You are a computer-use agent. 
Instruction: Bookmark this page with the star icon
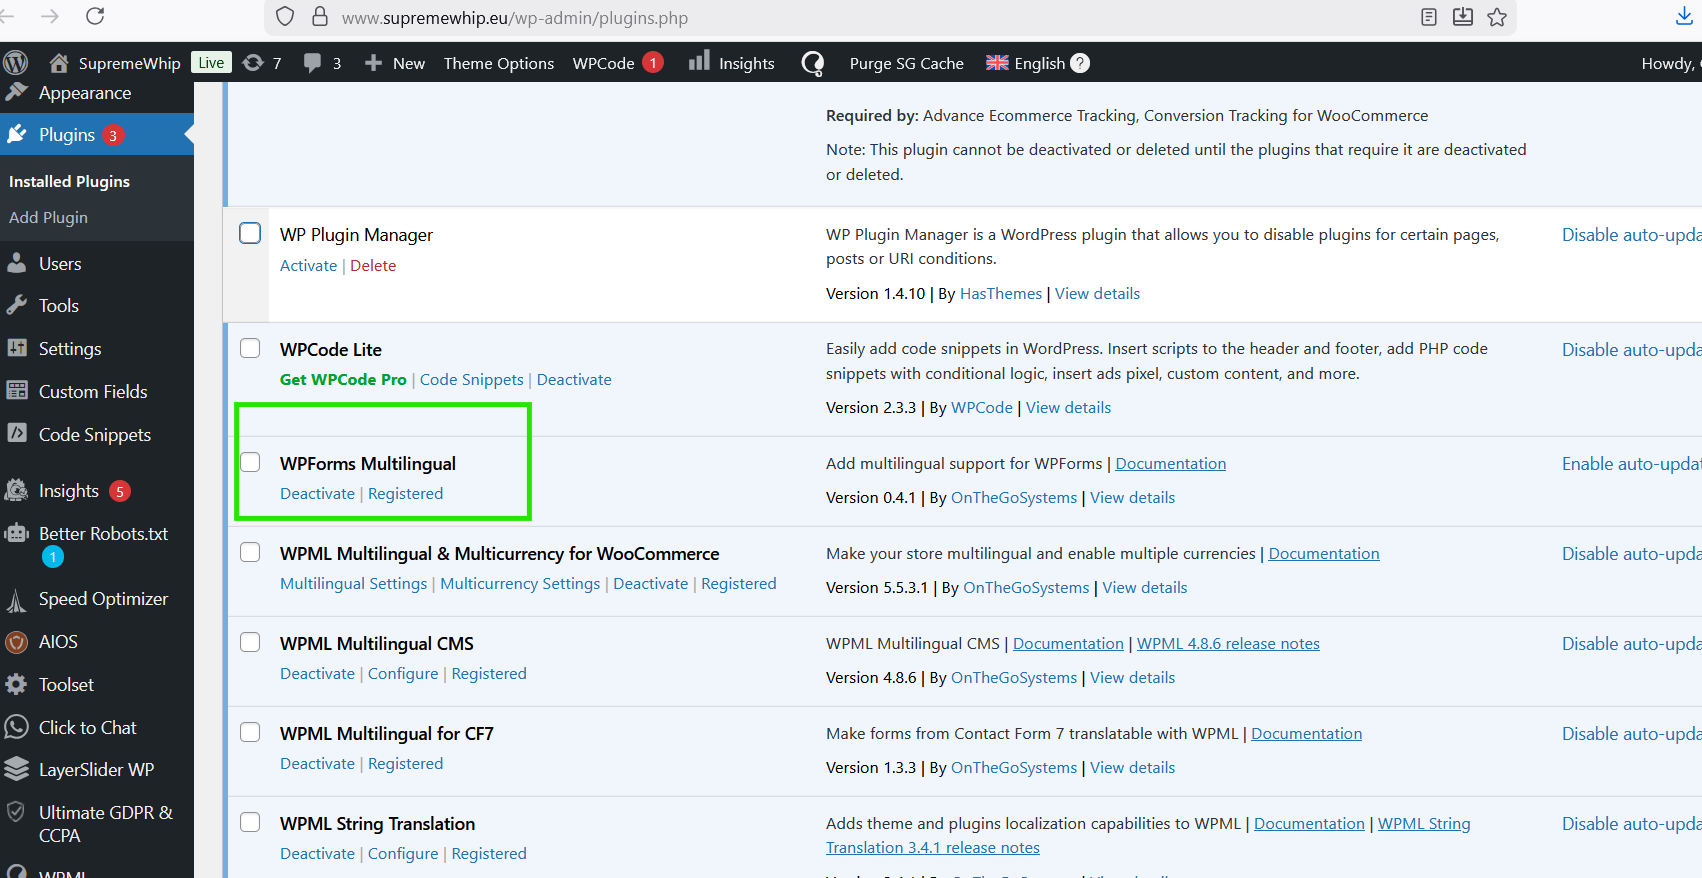[x=1497, y=17]
